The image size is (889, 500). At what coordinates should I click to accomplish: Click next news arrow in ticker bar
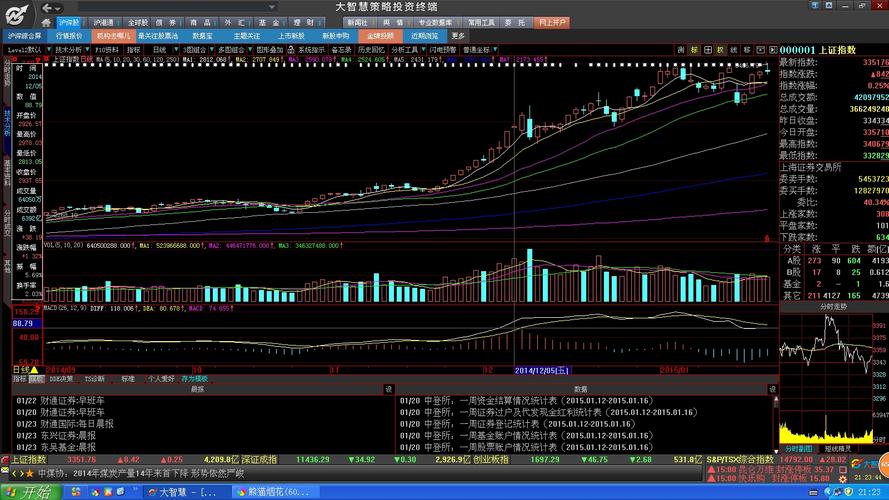pos(22,473)
